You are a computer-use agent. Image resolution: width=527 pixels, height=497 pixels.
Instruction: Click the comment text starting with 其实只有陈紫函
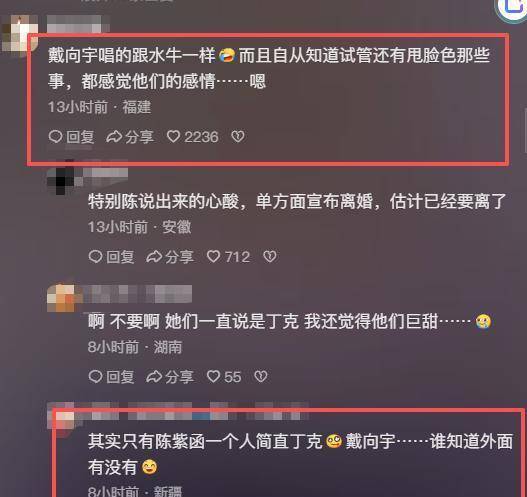(x=300, y=454)
